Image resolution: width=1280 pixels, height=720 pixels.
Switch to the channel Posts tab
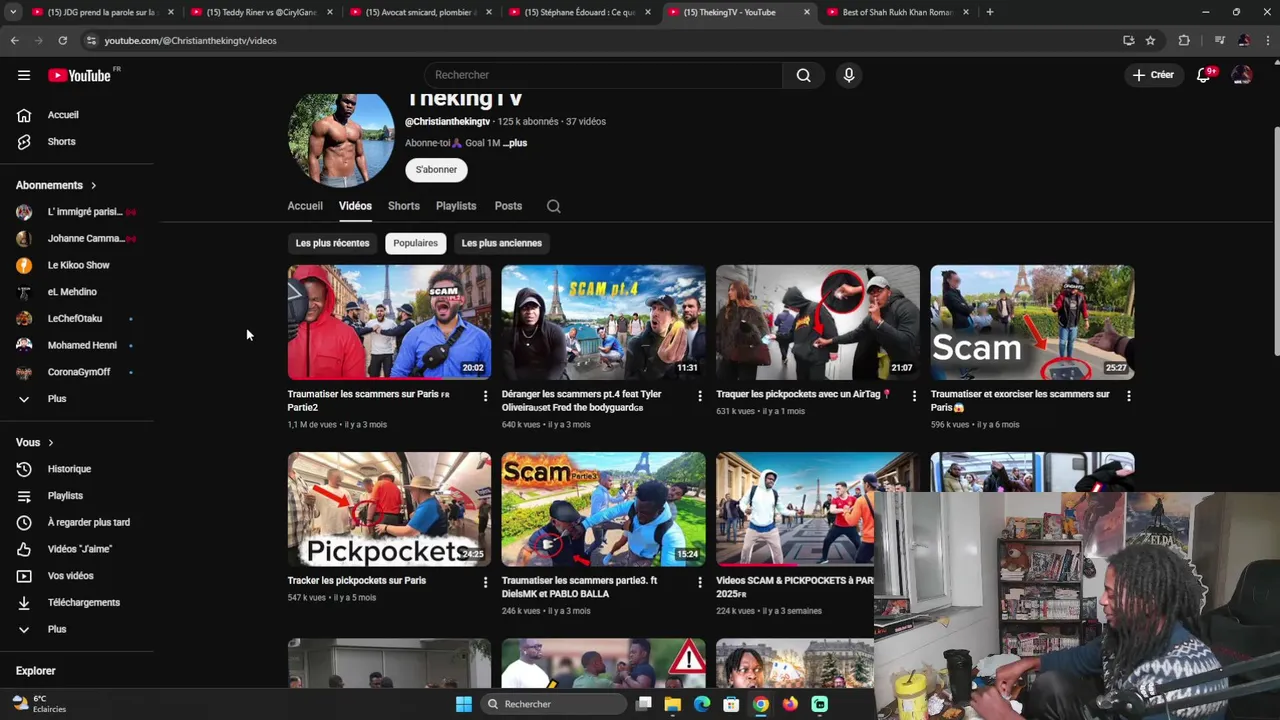[508, 206]
